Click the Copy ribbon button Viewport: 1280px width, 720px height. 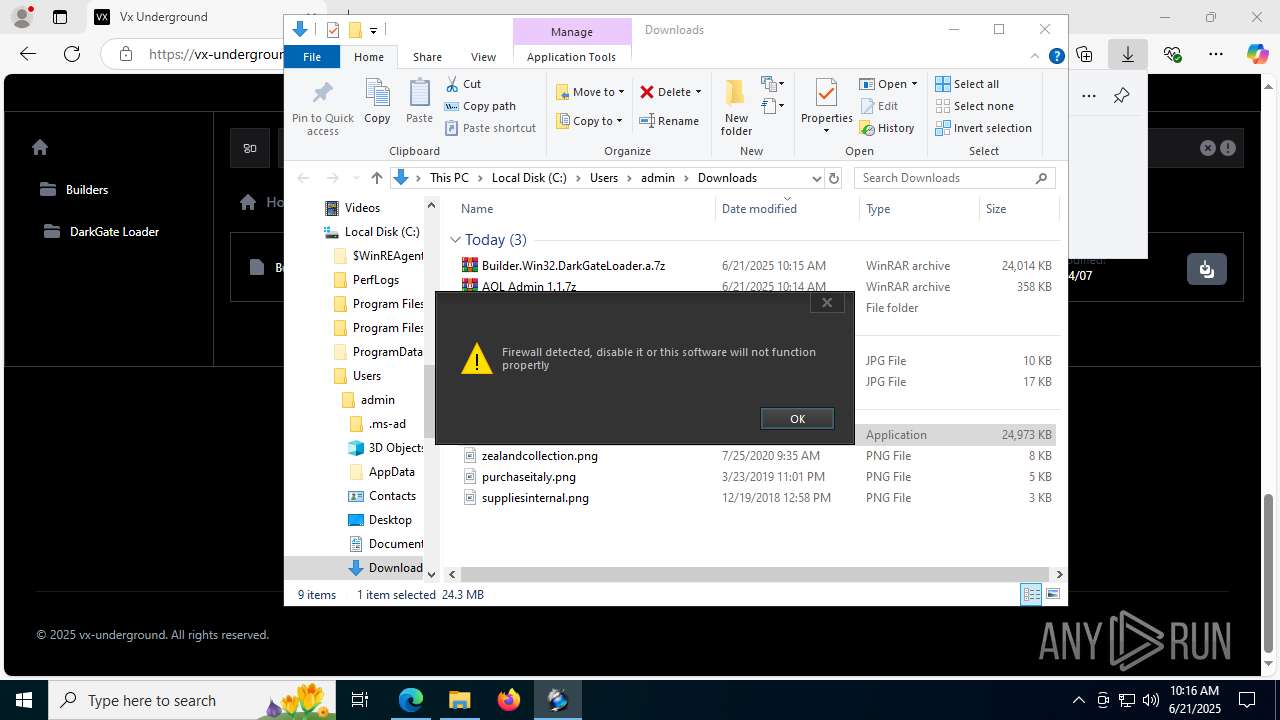pyautogui.click(x=377, y=102)
